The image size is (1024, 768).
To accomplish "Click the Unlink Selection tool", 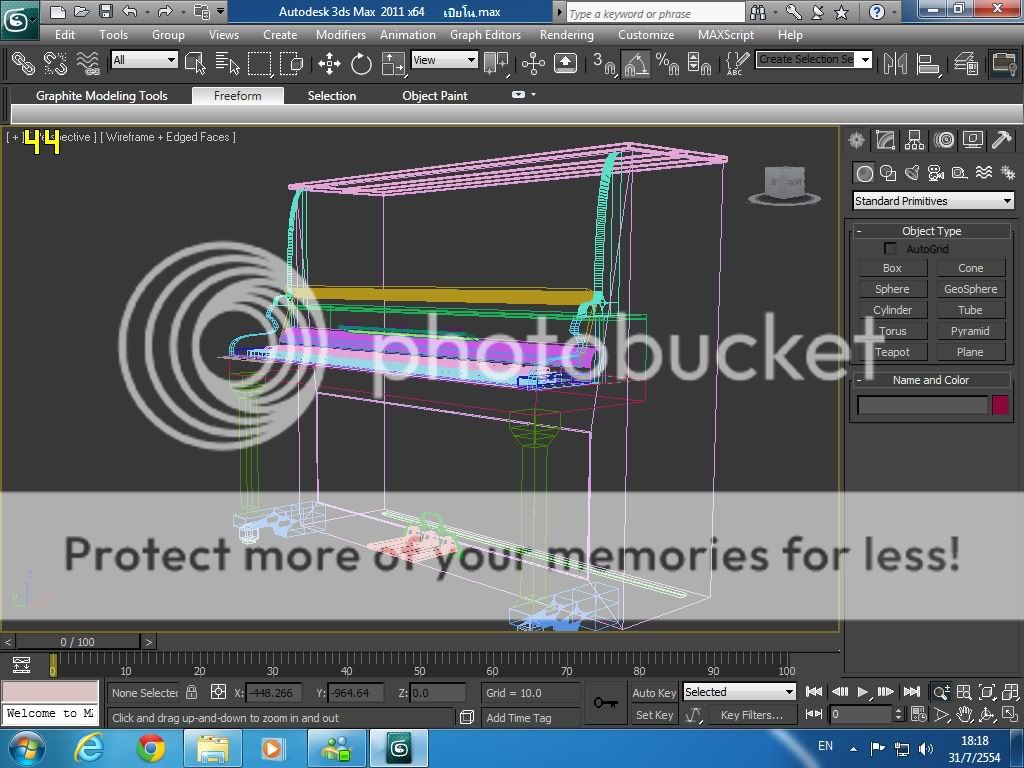I will coord(56,63).
